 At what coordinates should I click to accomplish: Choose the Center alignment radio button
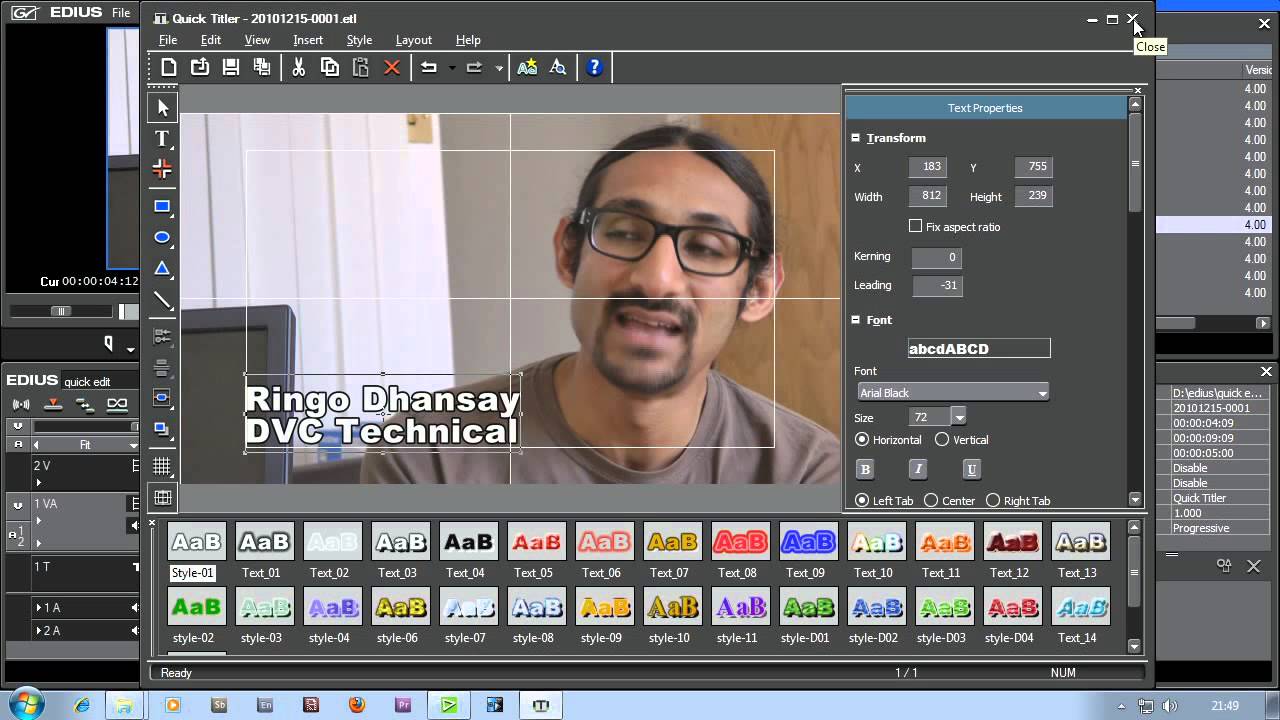tap(931, 500)
